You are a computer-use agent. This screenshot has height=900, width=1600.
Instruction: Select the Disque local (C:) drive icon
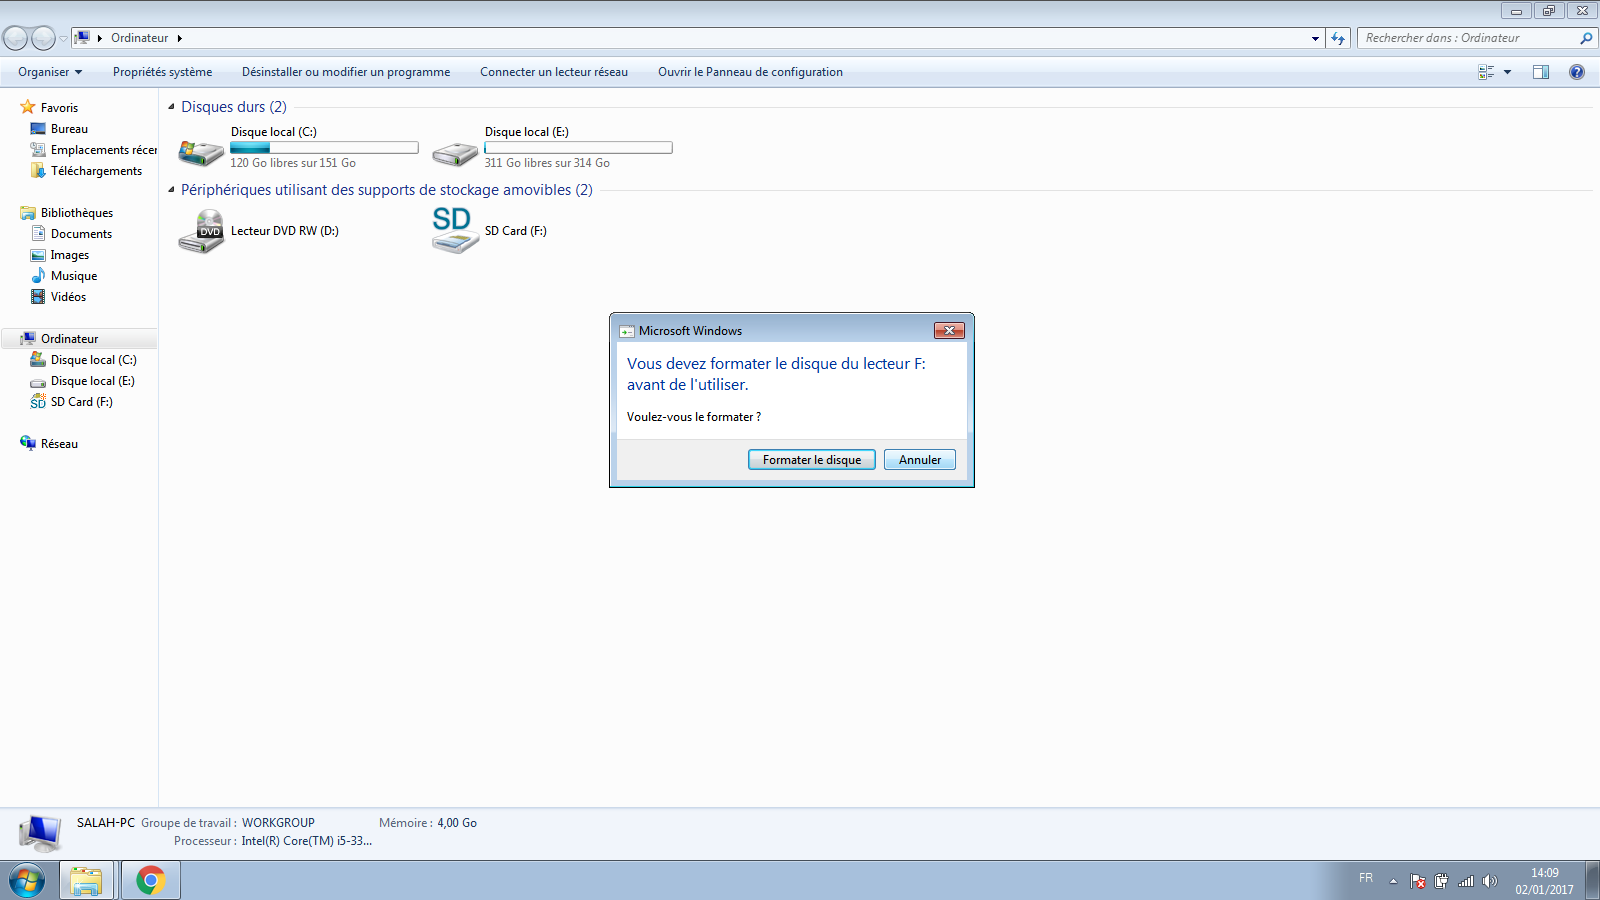click(201, 152)
